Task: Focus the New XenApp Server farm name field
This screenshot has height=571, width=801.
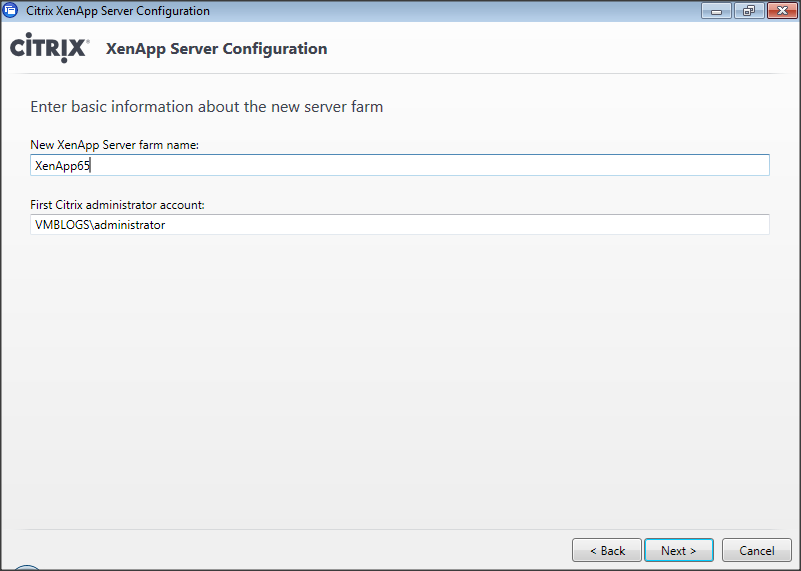Action: point(400,165)
